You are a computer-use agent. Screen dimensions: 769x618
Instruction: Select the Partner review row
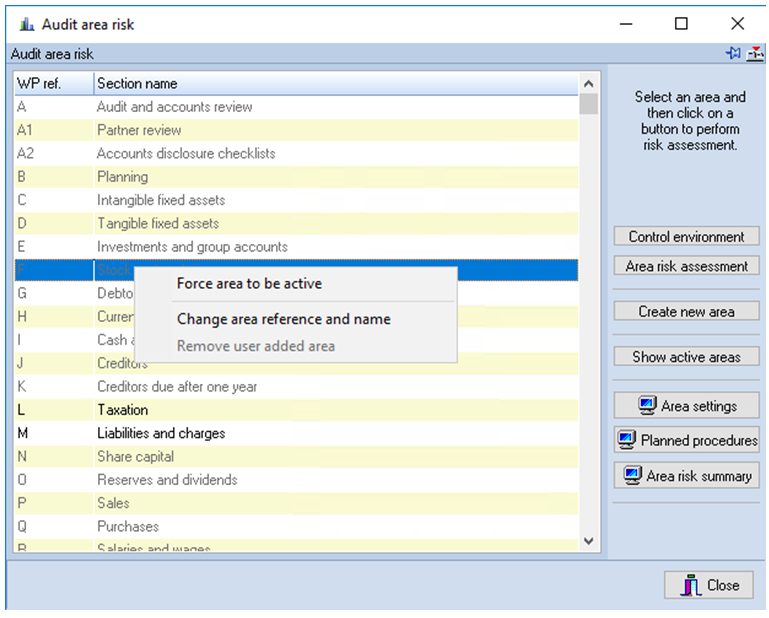296,130
